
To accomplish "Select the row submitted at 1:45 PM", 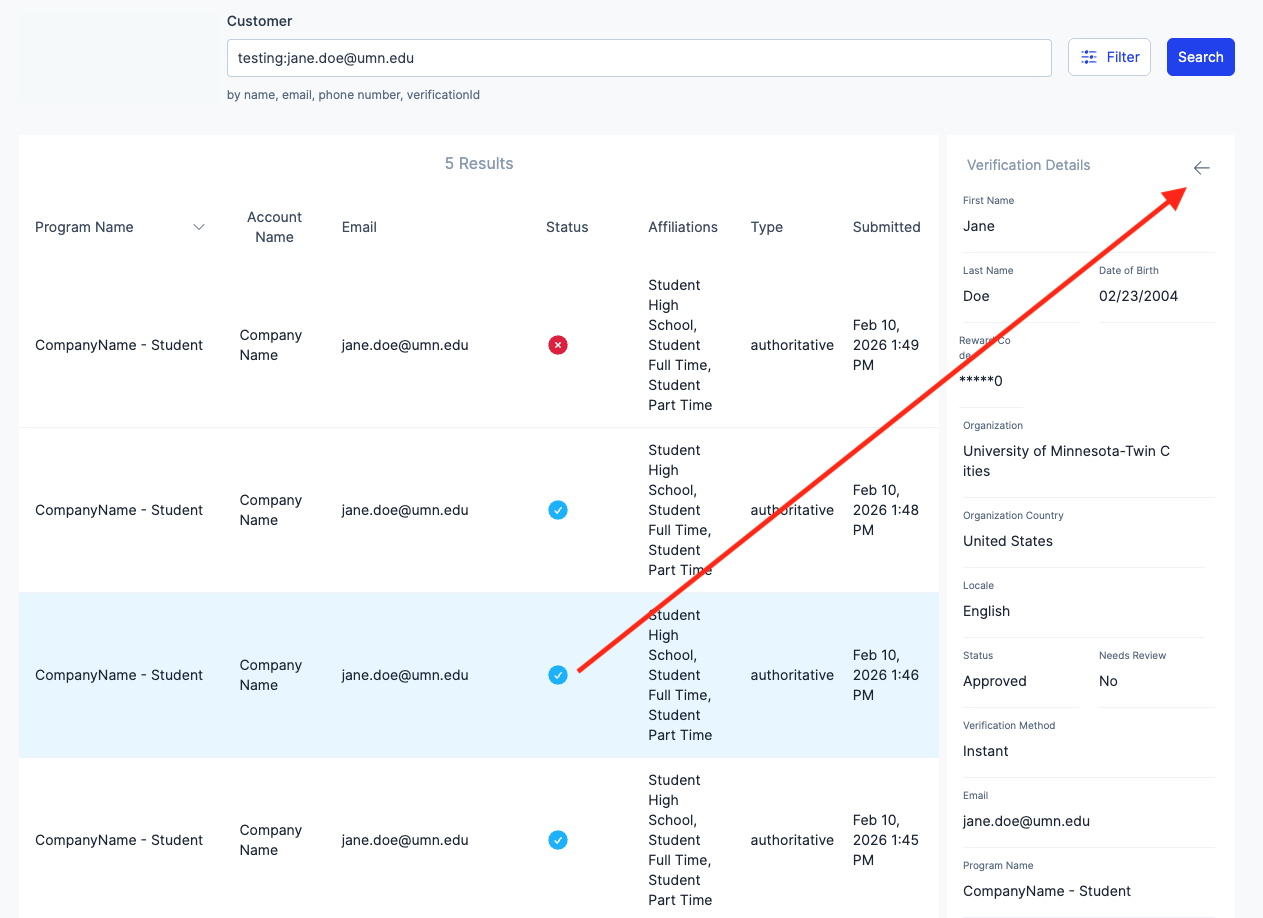I will point(120,840).
